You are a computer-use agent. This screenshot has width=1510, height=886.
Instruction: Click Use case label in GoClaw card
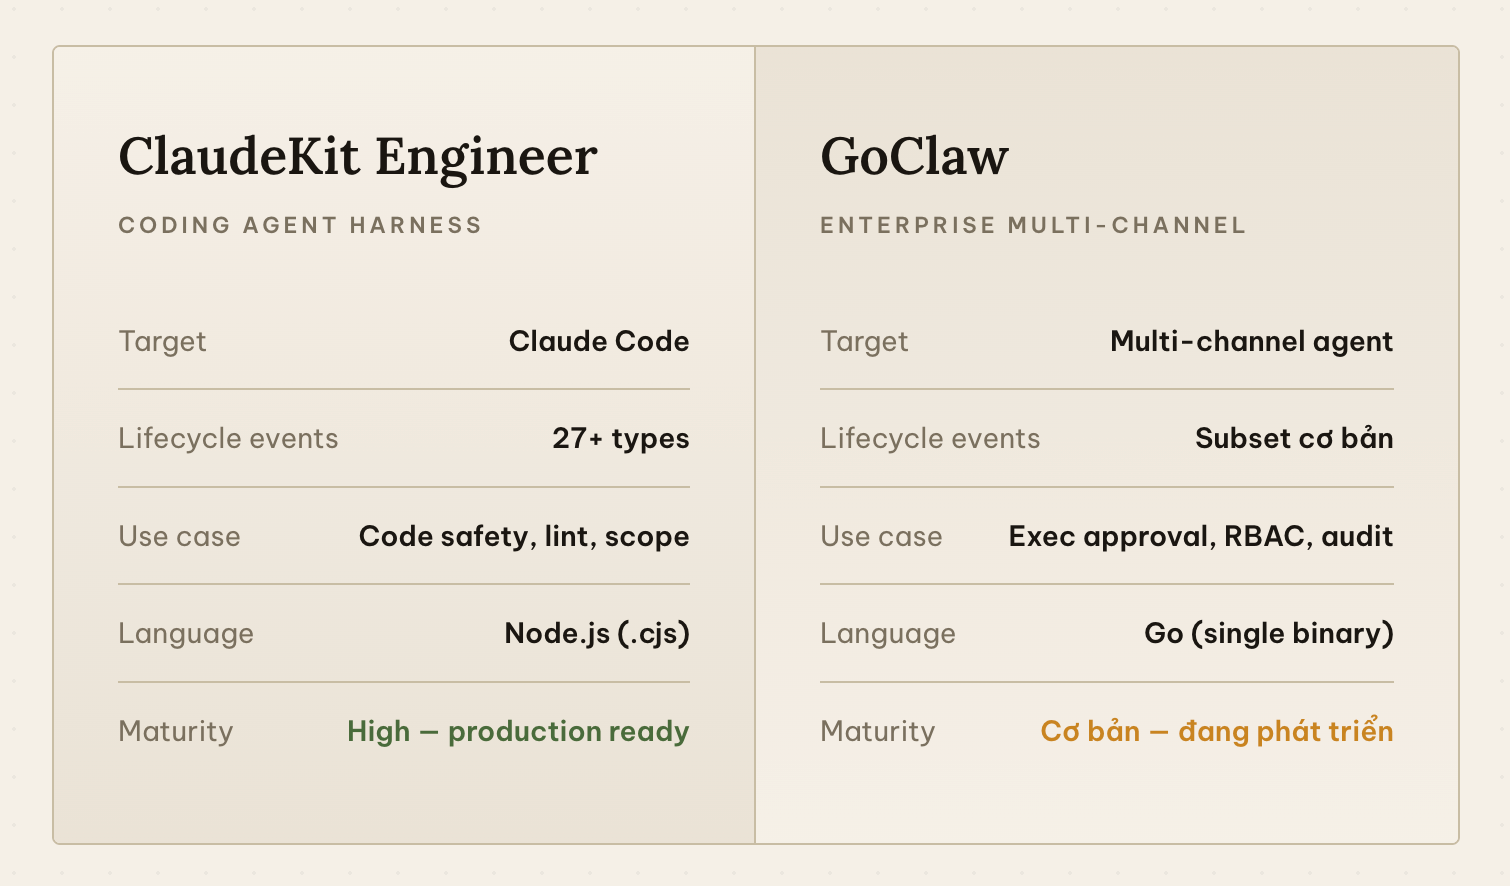tap(881, 537)
